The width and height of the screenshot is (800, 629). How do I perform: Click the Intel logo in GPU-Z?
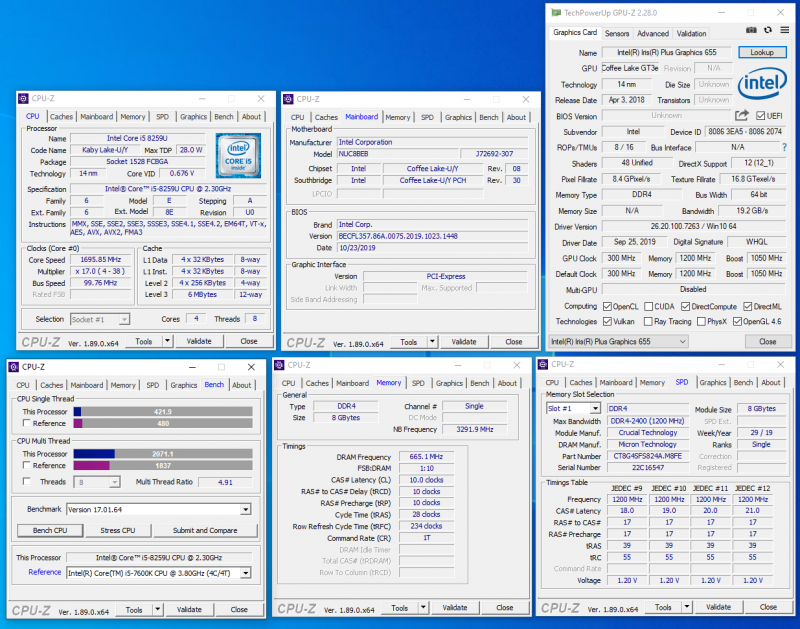point(762,84)
